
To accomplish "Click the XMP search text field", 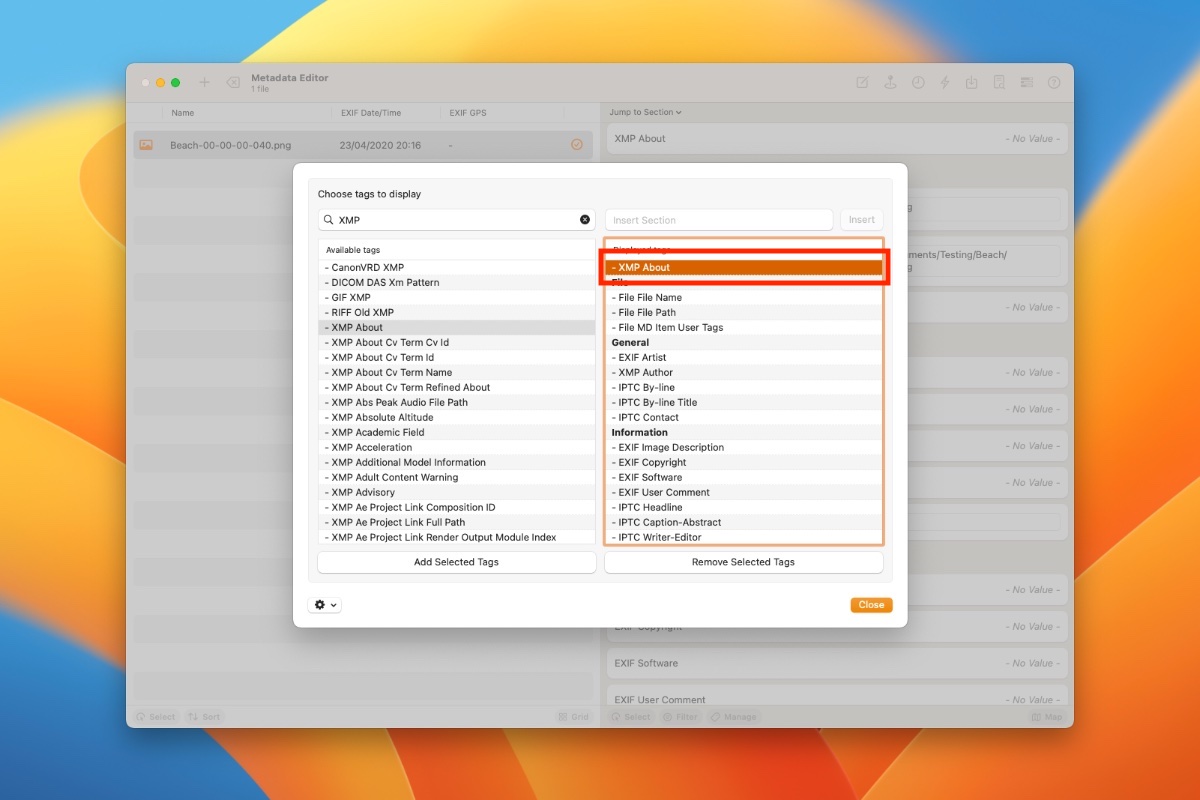I will (x=456, y=220).
